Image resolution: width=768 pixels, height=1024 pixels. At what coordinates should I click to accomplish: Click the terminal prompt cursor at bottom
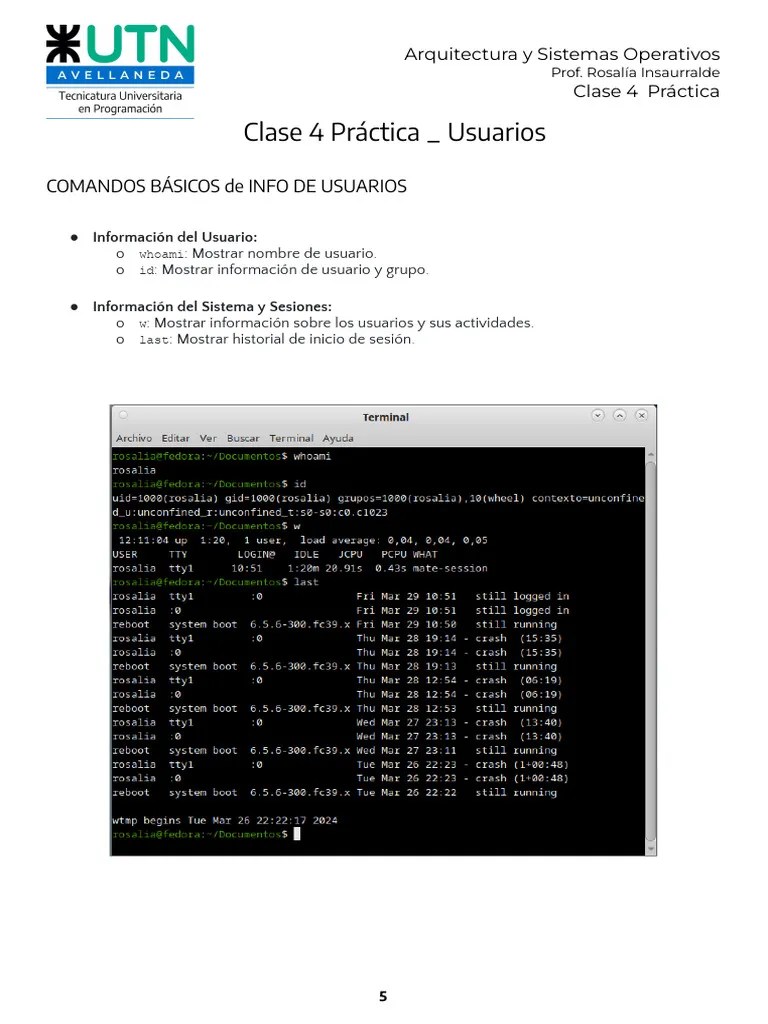297,834
